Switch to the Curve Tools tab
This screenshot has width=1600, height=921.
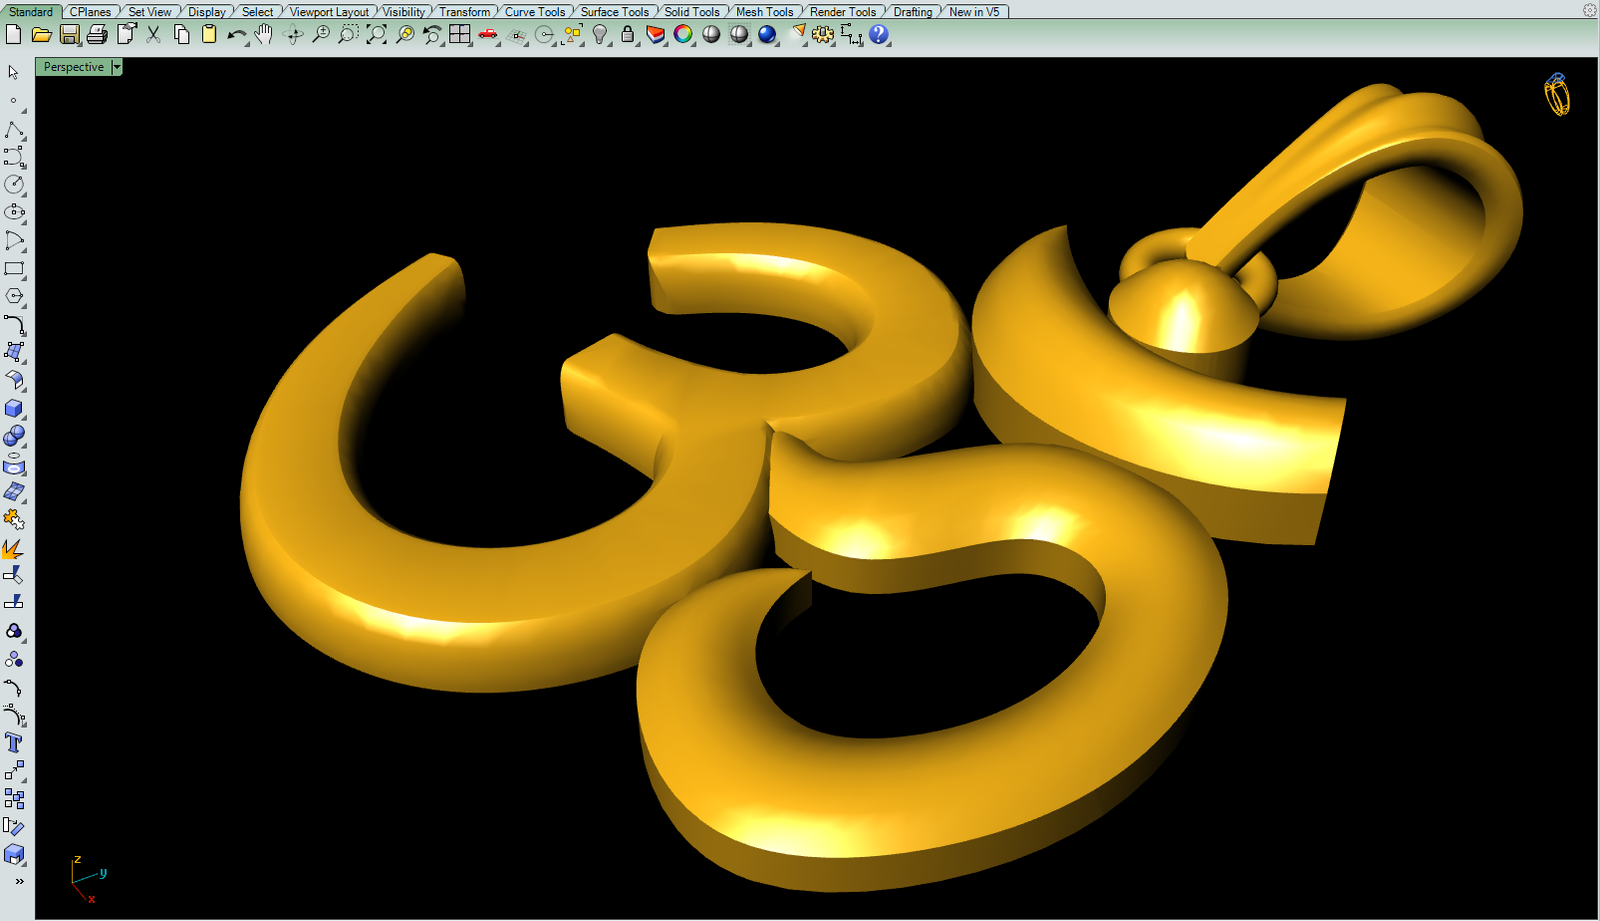pos(535,12)
